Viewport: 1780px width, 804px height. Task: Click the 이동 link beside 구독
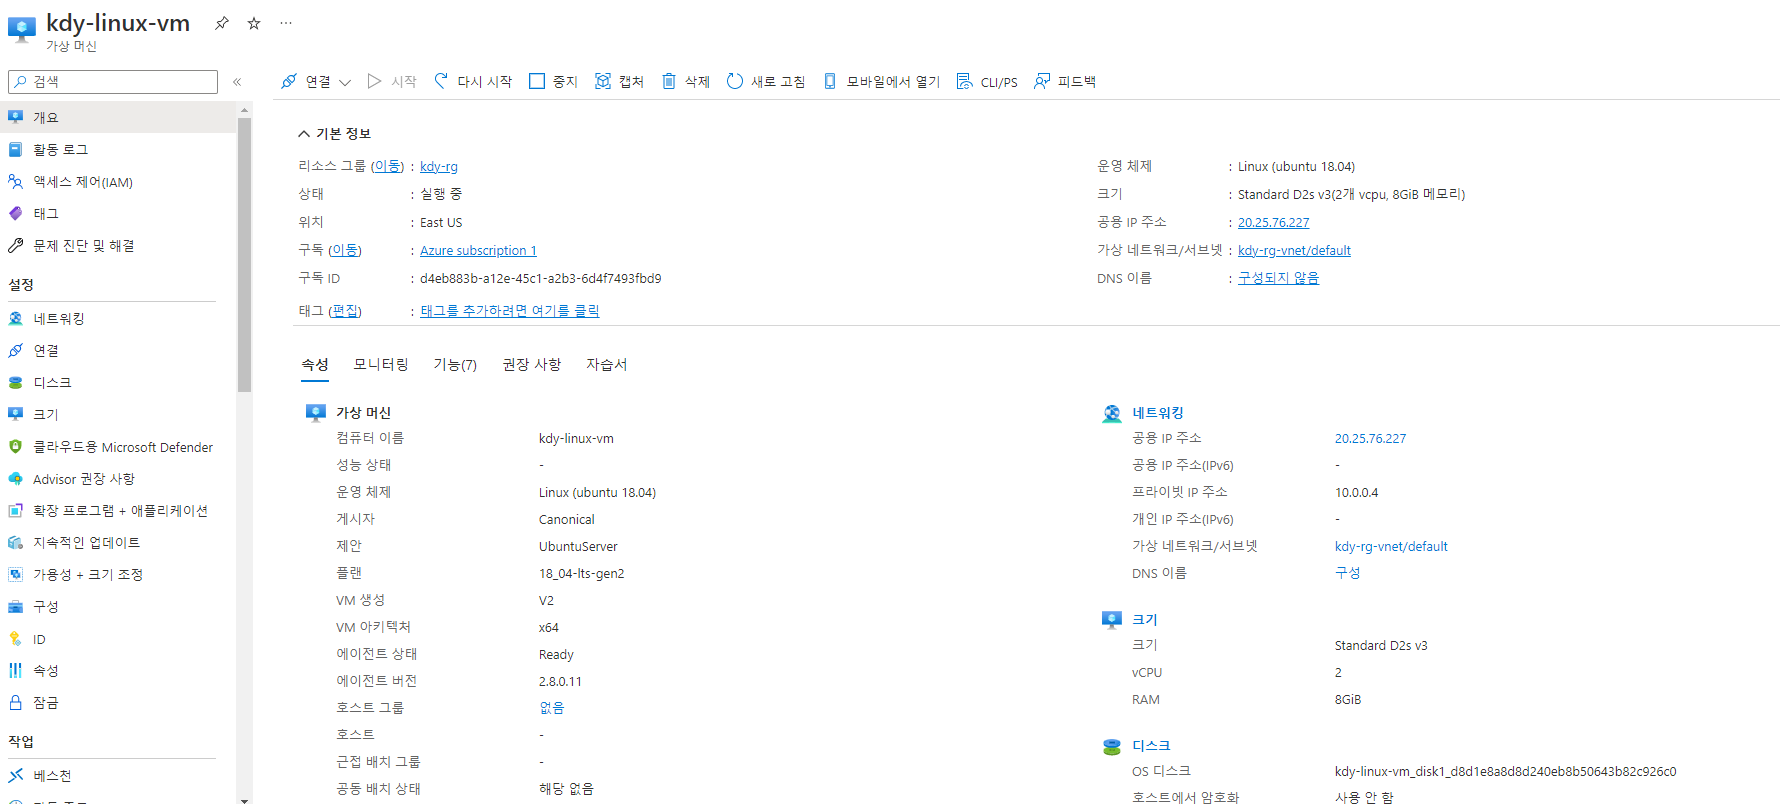tap(345, 250)
